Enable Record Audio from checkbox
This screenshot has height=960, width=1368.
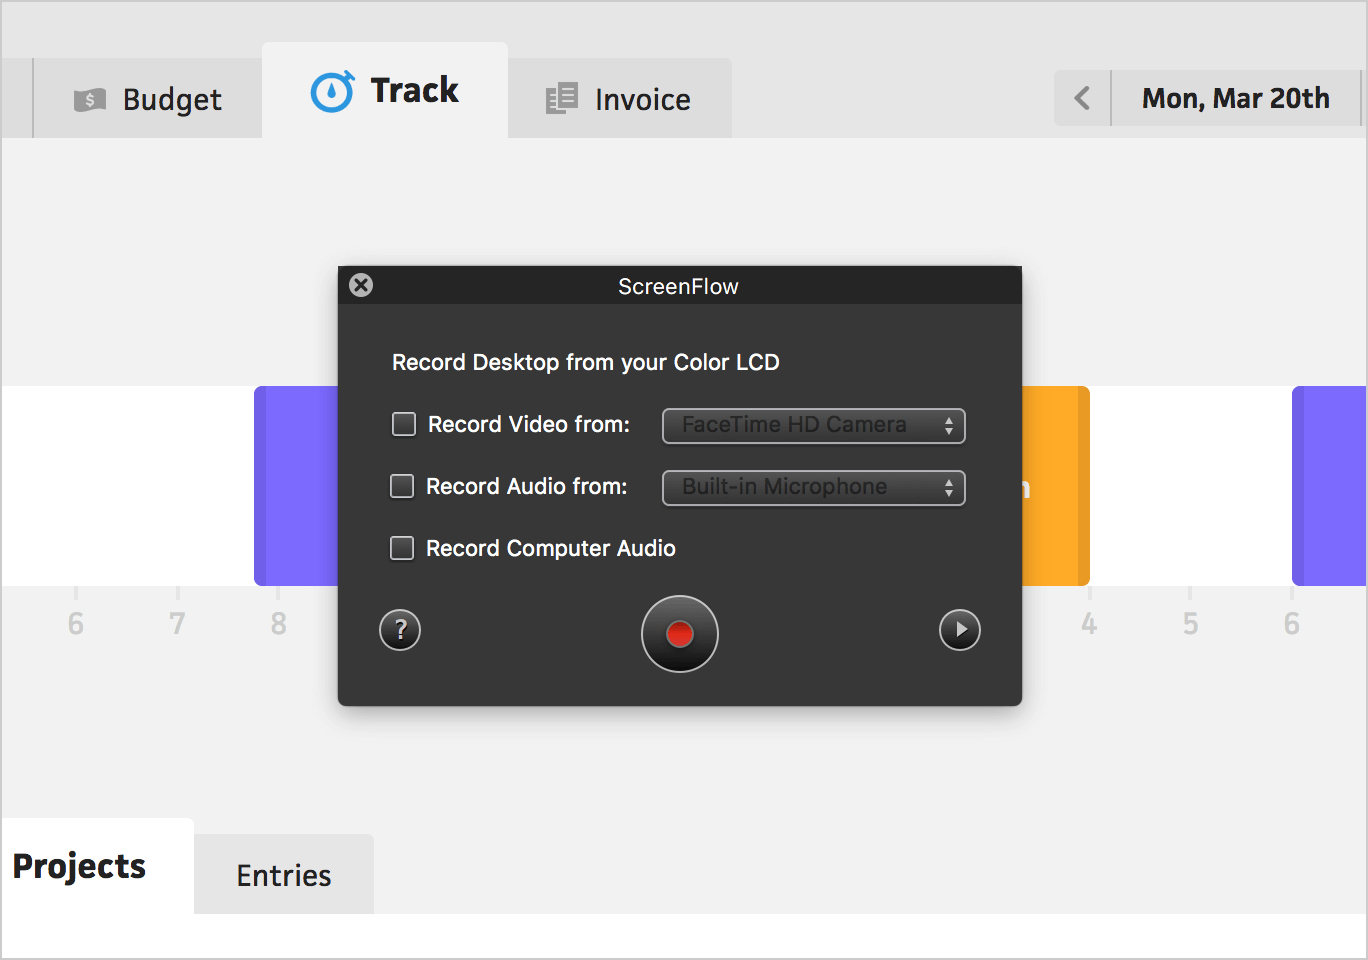click(402, 486)
